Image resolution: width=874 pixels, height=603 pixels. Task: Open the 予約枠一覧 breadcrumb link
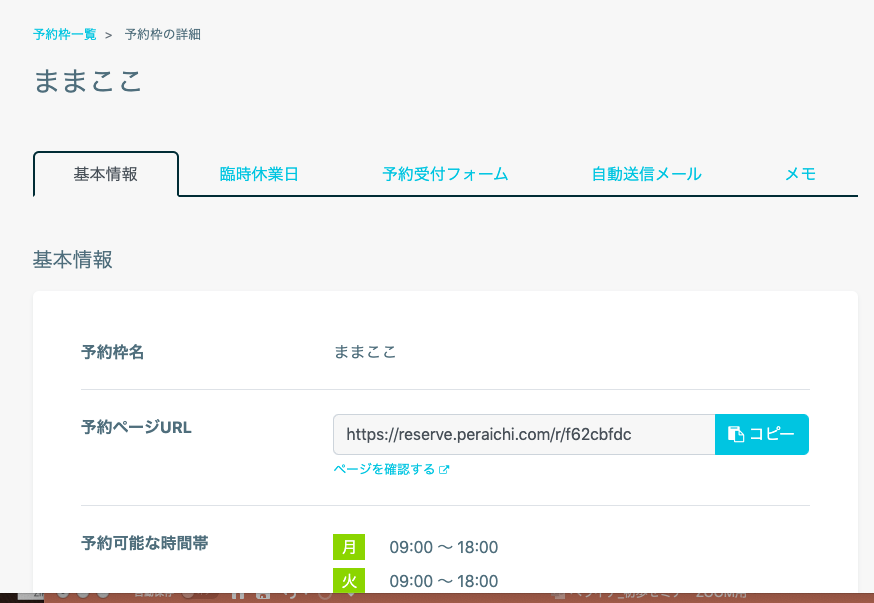tap(65, 35)
